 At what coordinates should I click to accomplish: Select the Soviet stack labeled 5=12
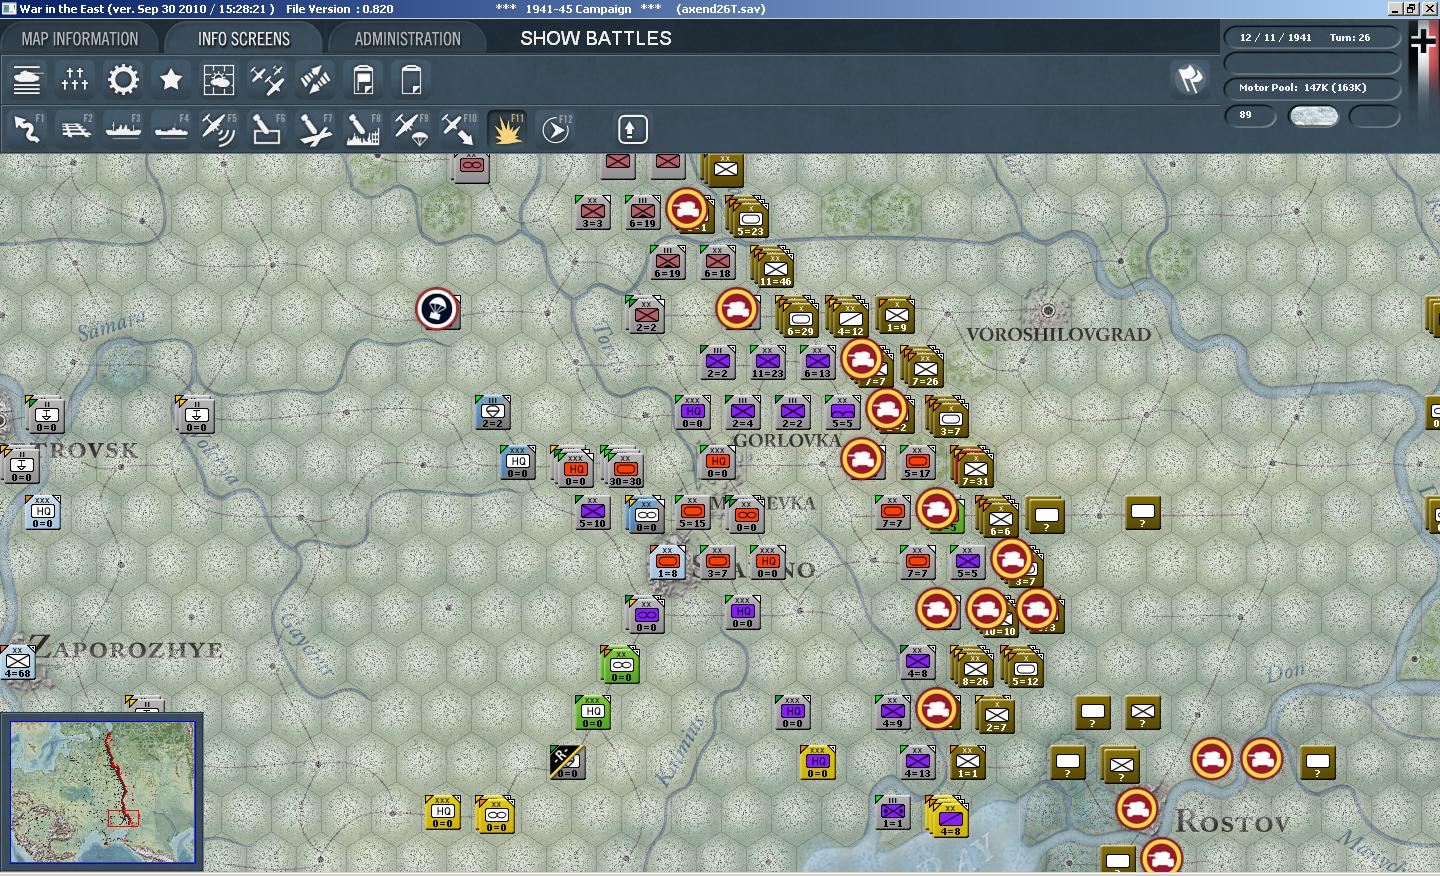1023,666
